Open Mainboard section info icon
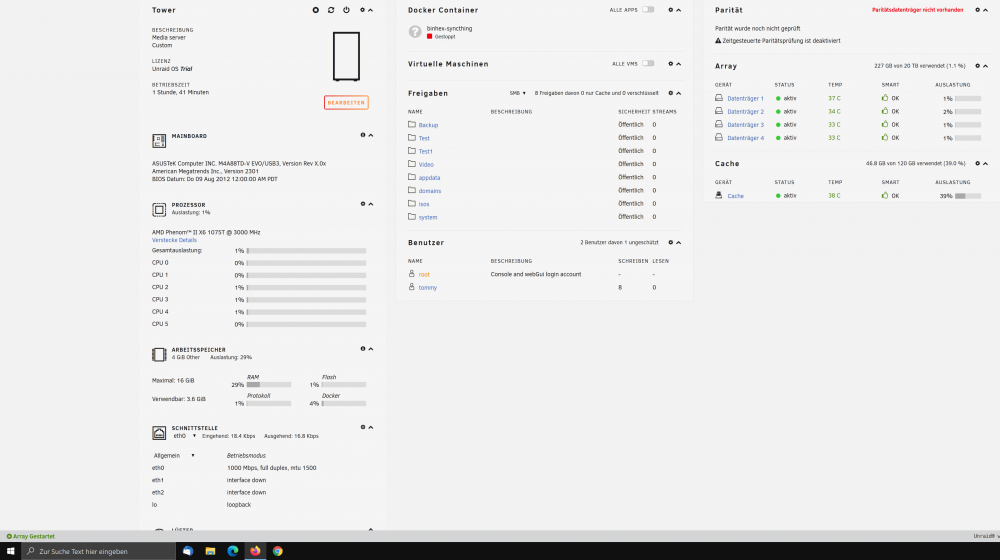Screen dimensions: 1000x560 tap(363, 135)
